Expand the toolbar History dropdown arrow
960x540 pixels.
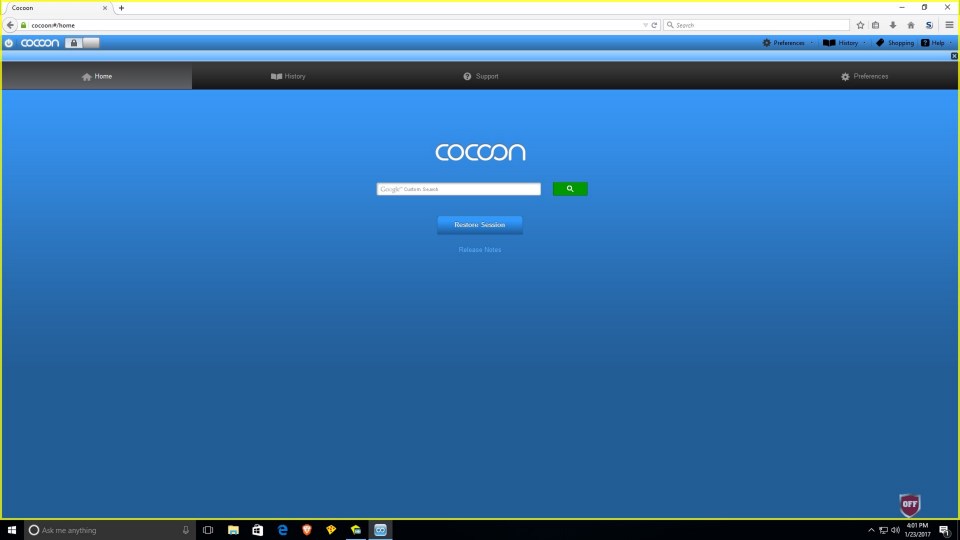(864, 43)
